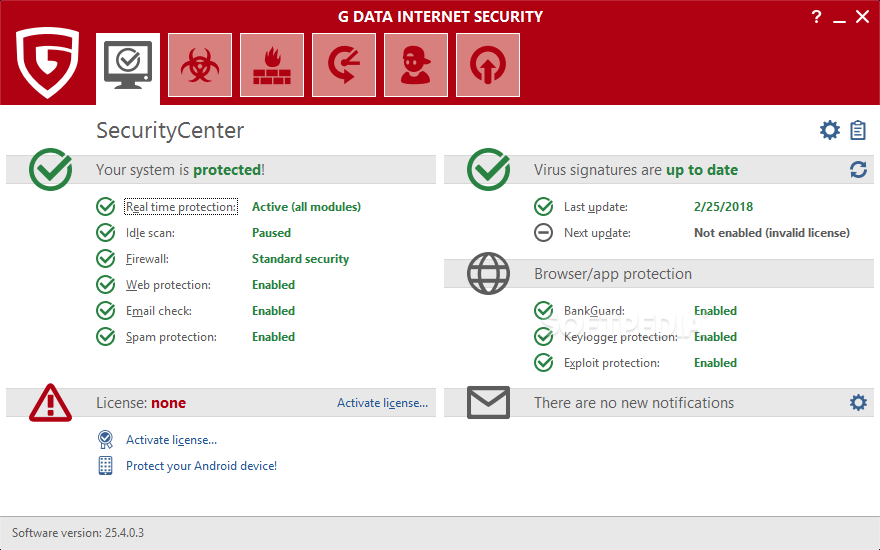Screen dimensions: 880x550
Task: Click the Spam protection check icon
Action: tap(106, 336)
